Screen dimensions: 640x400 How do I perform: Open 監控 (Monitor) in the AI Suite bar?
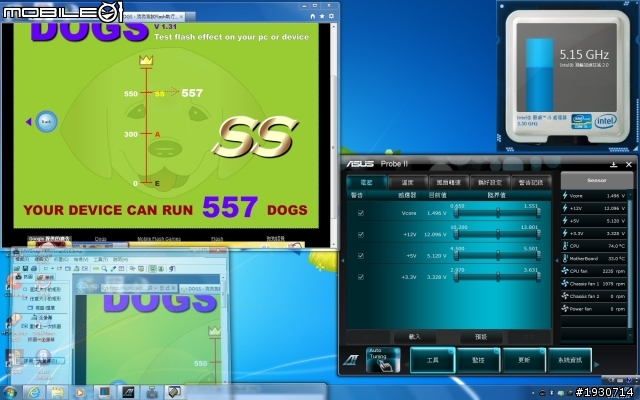pos(478,360)
